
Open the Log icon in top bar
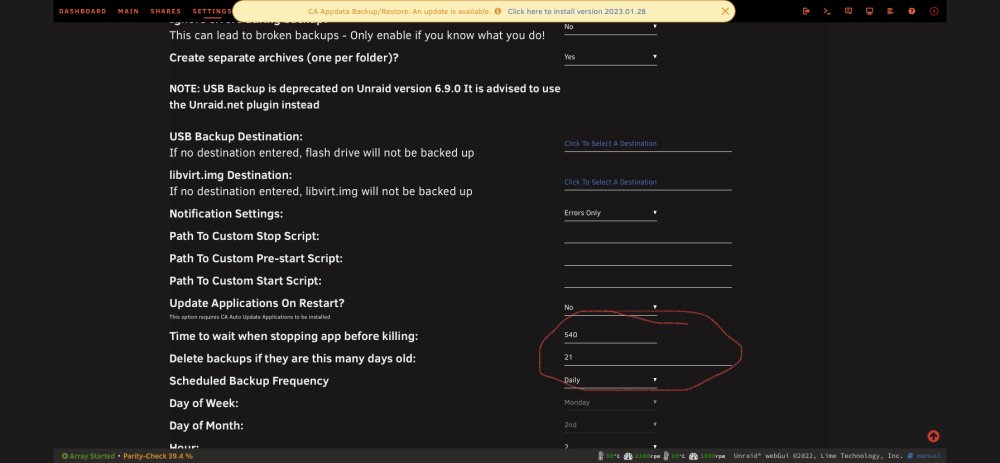[890, 11]
